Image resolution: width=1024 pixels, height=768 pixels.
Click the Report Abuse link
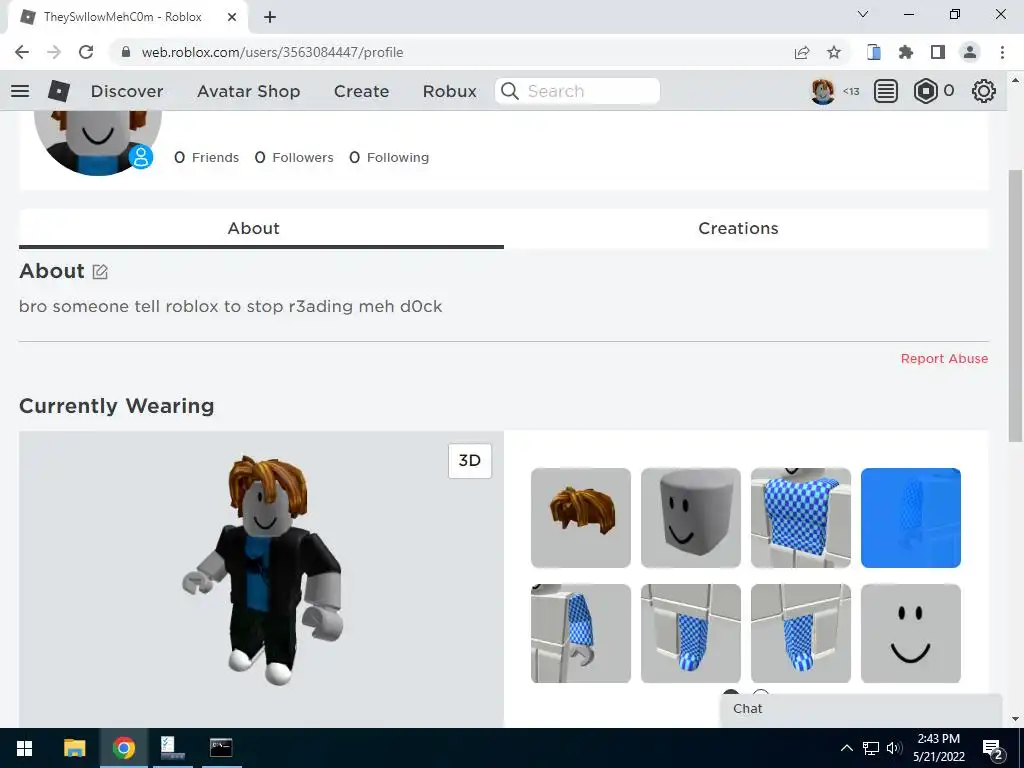point(944,359)
